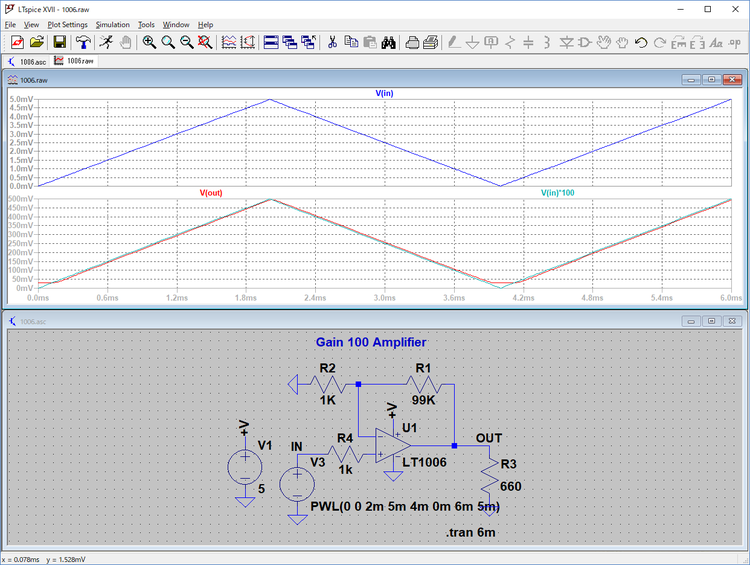Open a file with the folder icon

pos(37,42)
